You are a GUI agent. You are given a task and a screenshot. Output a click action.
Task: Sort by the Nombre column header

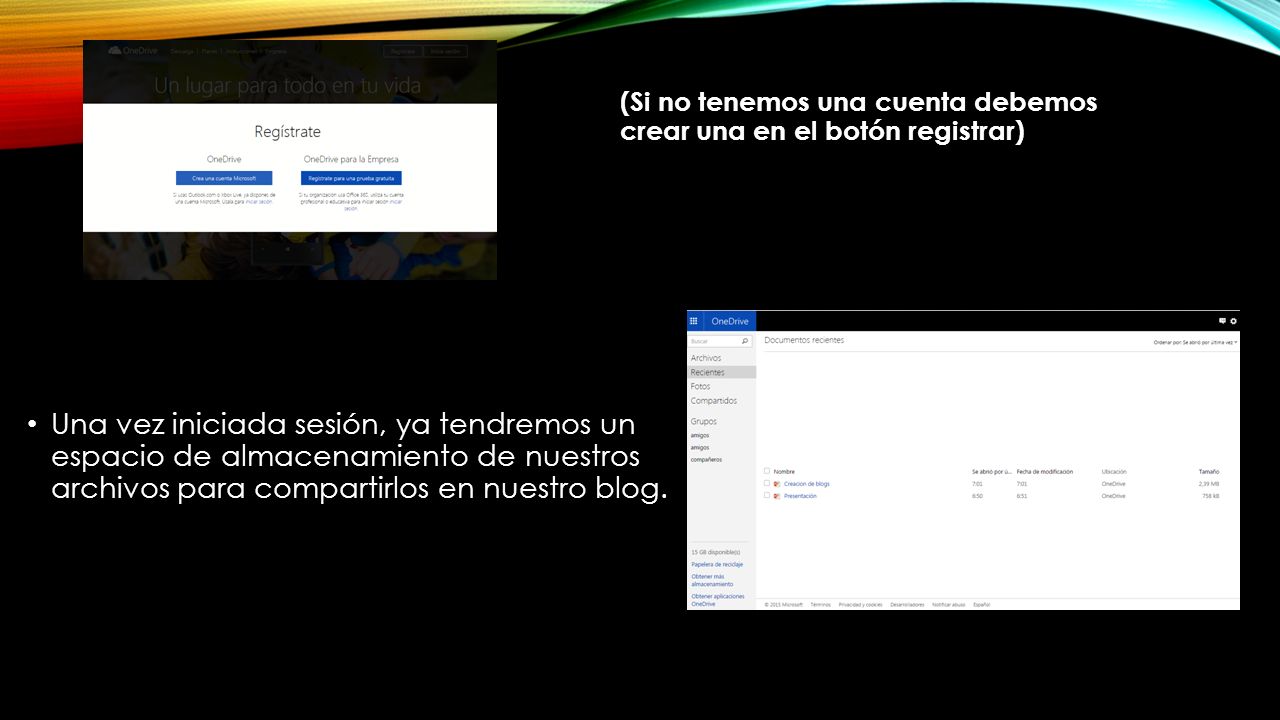tap(784, 471)
